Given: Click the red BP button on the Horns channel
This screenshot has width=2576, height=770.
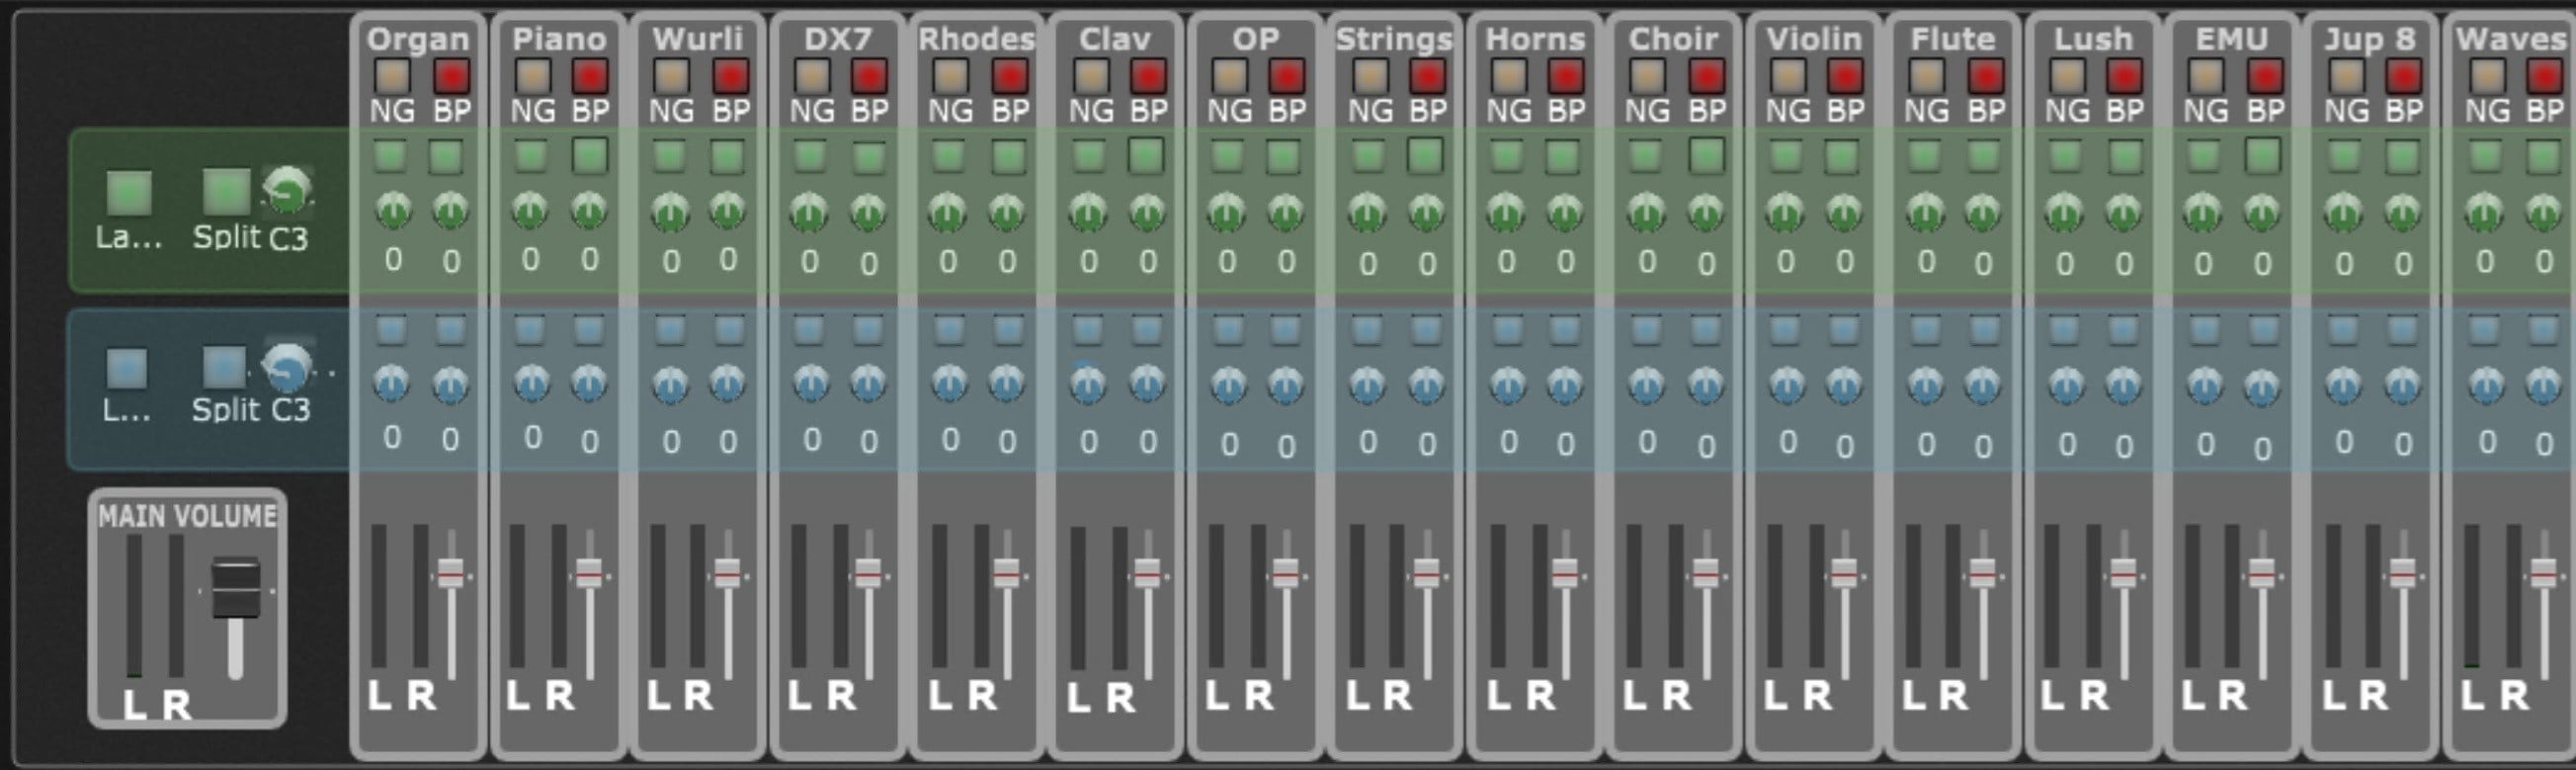Looking at the screenshot, I should coord(1565,76).
